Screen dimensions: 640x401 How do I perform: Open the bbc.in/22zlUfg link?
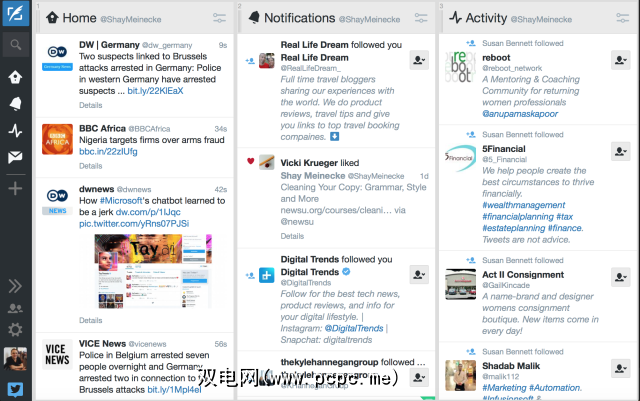point(108,151)
